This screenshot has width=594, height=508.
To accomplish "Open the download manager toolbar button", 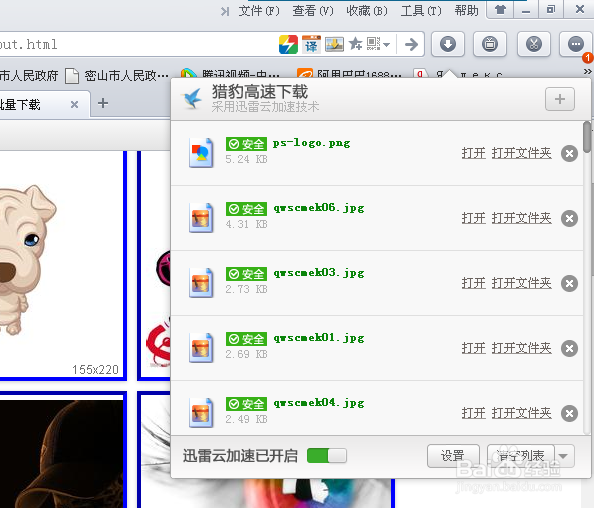I will click(x=448, y=44).
